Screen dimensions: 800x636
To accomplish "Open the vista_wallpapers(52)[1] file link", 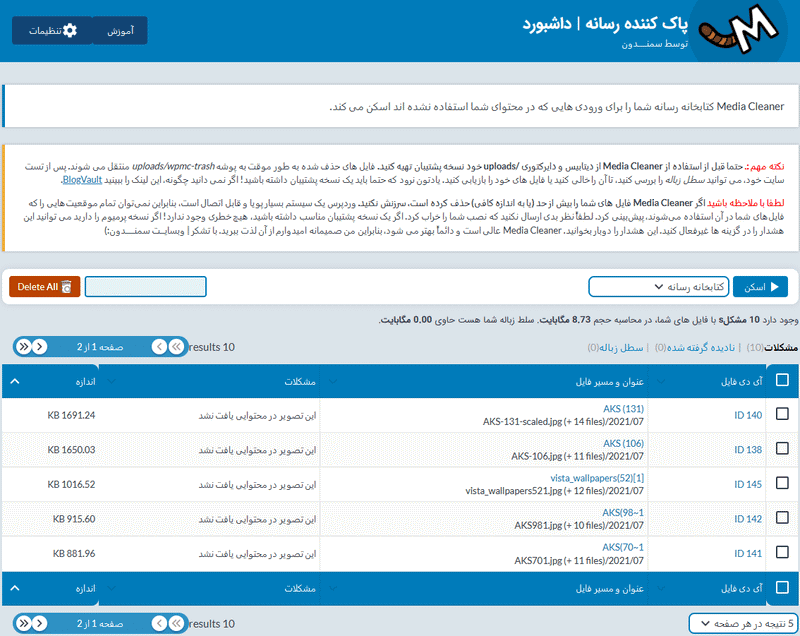I will click(597, 478).
